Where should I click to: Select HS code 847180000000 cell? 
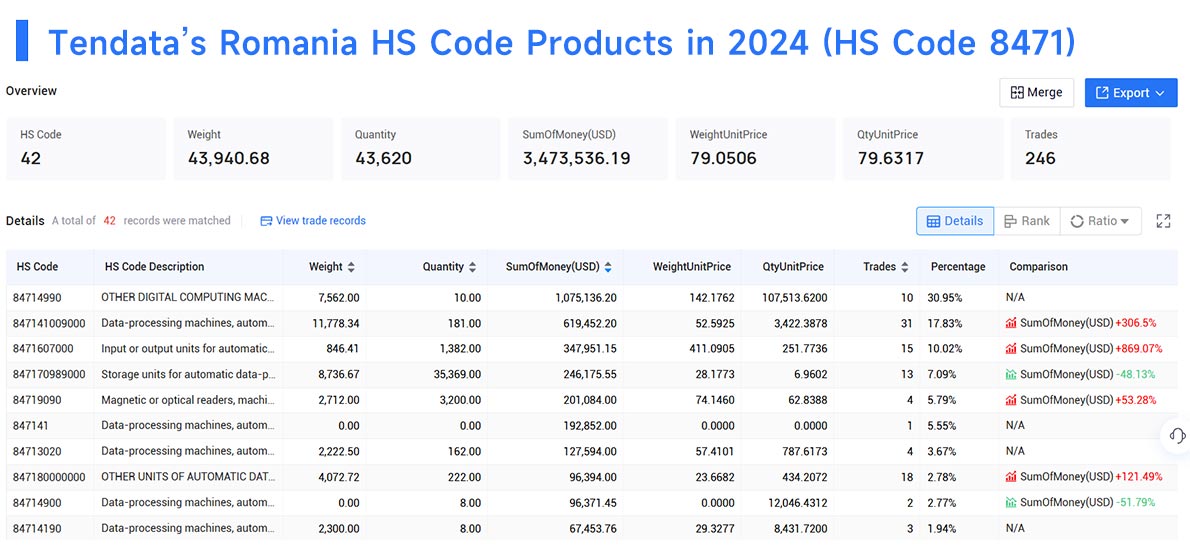click(x=49, y=477)
